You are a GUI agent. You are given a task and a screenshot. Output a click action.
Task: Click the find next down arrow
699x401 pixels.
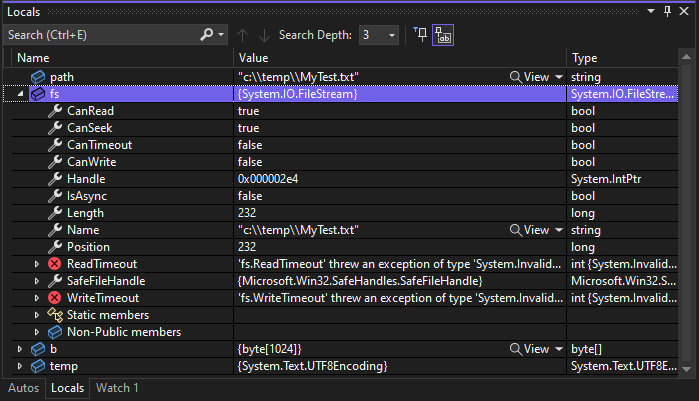(262, 34)
